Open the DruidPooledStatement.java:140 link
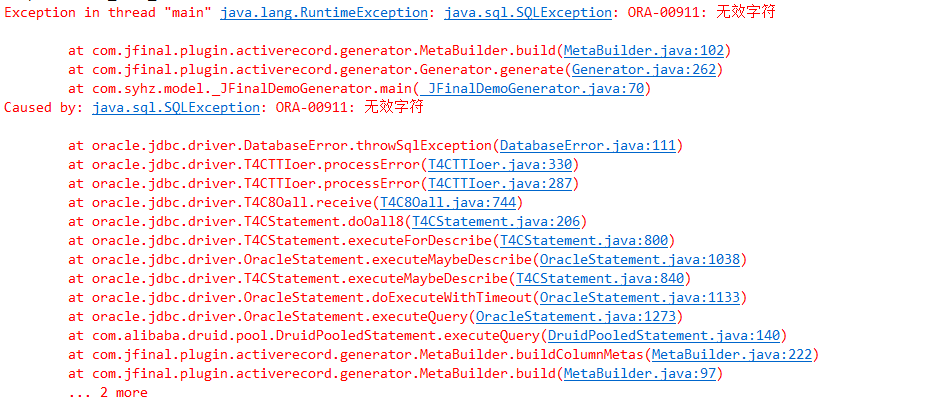The image size is (936, 412). point(664,336)
